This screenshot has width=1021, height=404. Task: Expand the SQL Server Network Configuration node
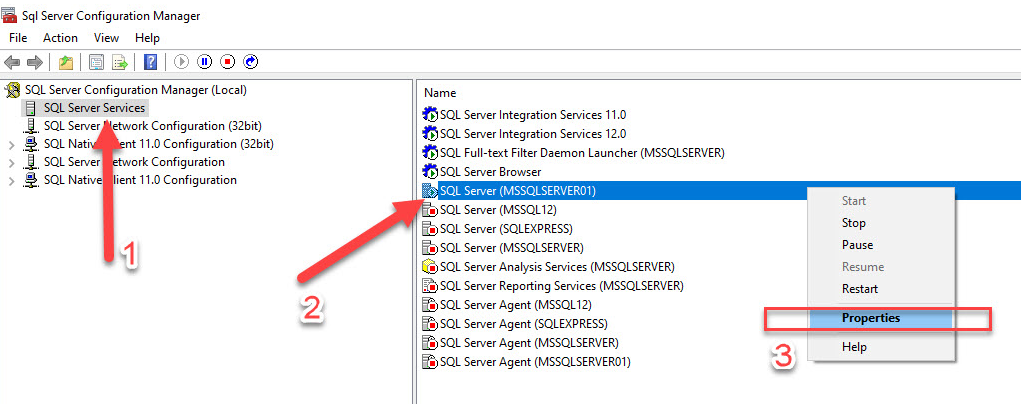pyautogui.click(x=11, y=162)
